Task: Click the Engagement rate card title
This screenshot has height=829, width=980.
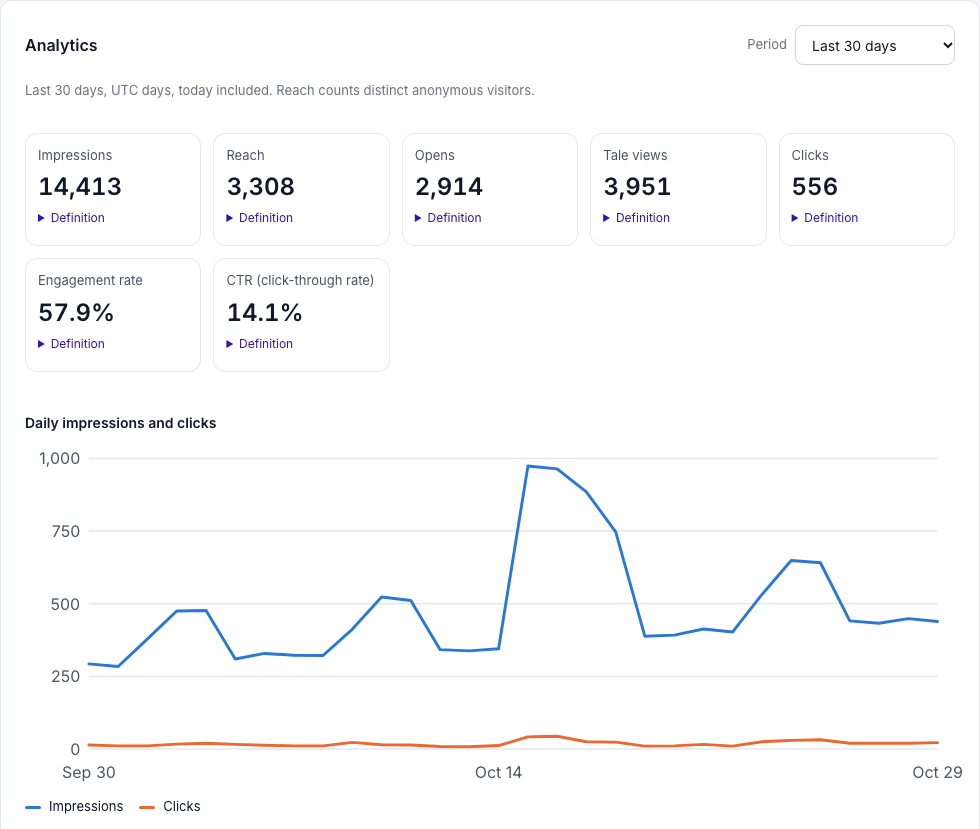Action: (x=90, y=280)
